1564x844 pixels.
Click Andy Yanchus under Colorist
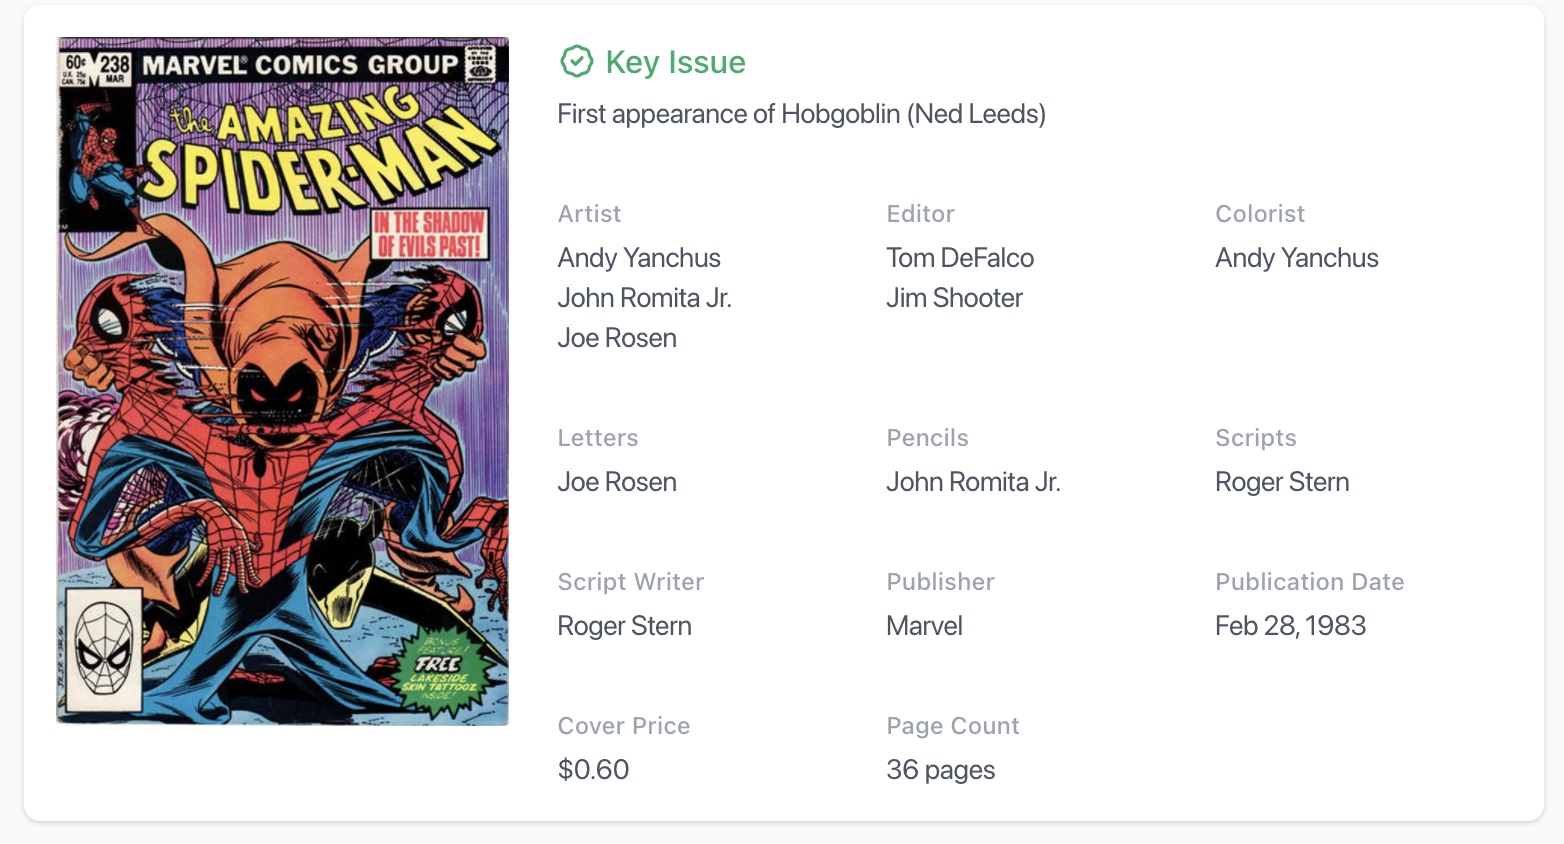[1296, 258]
